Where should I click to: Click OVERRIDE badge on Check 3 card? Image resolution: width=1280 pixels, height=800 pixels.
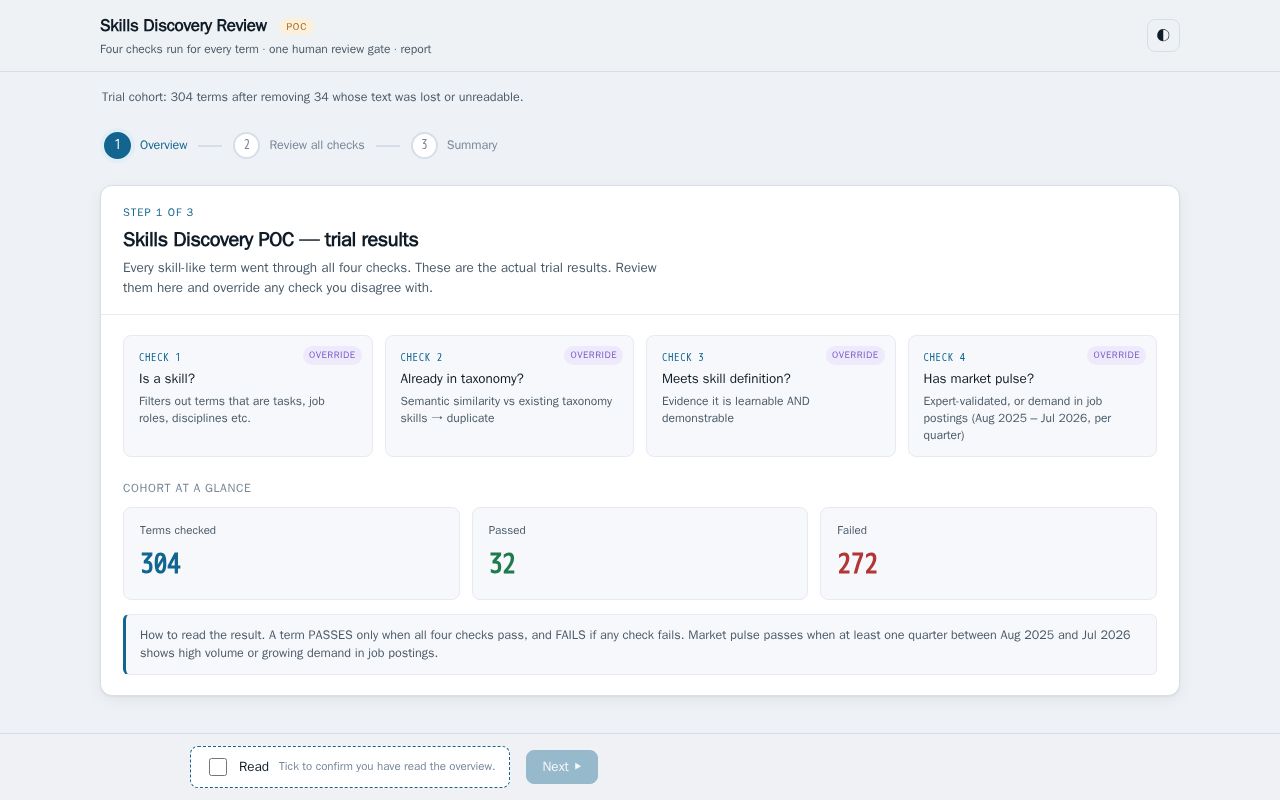tap(855, 355)
